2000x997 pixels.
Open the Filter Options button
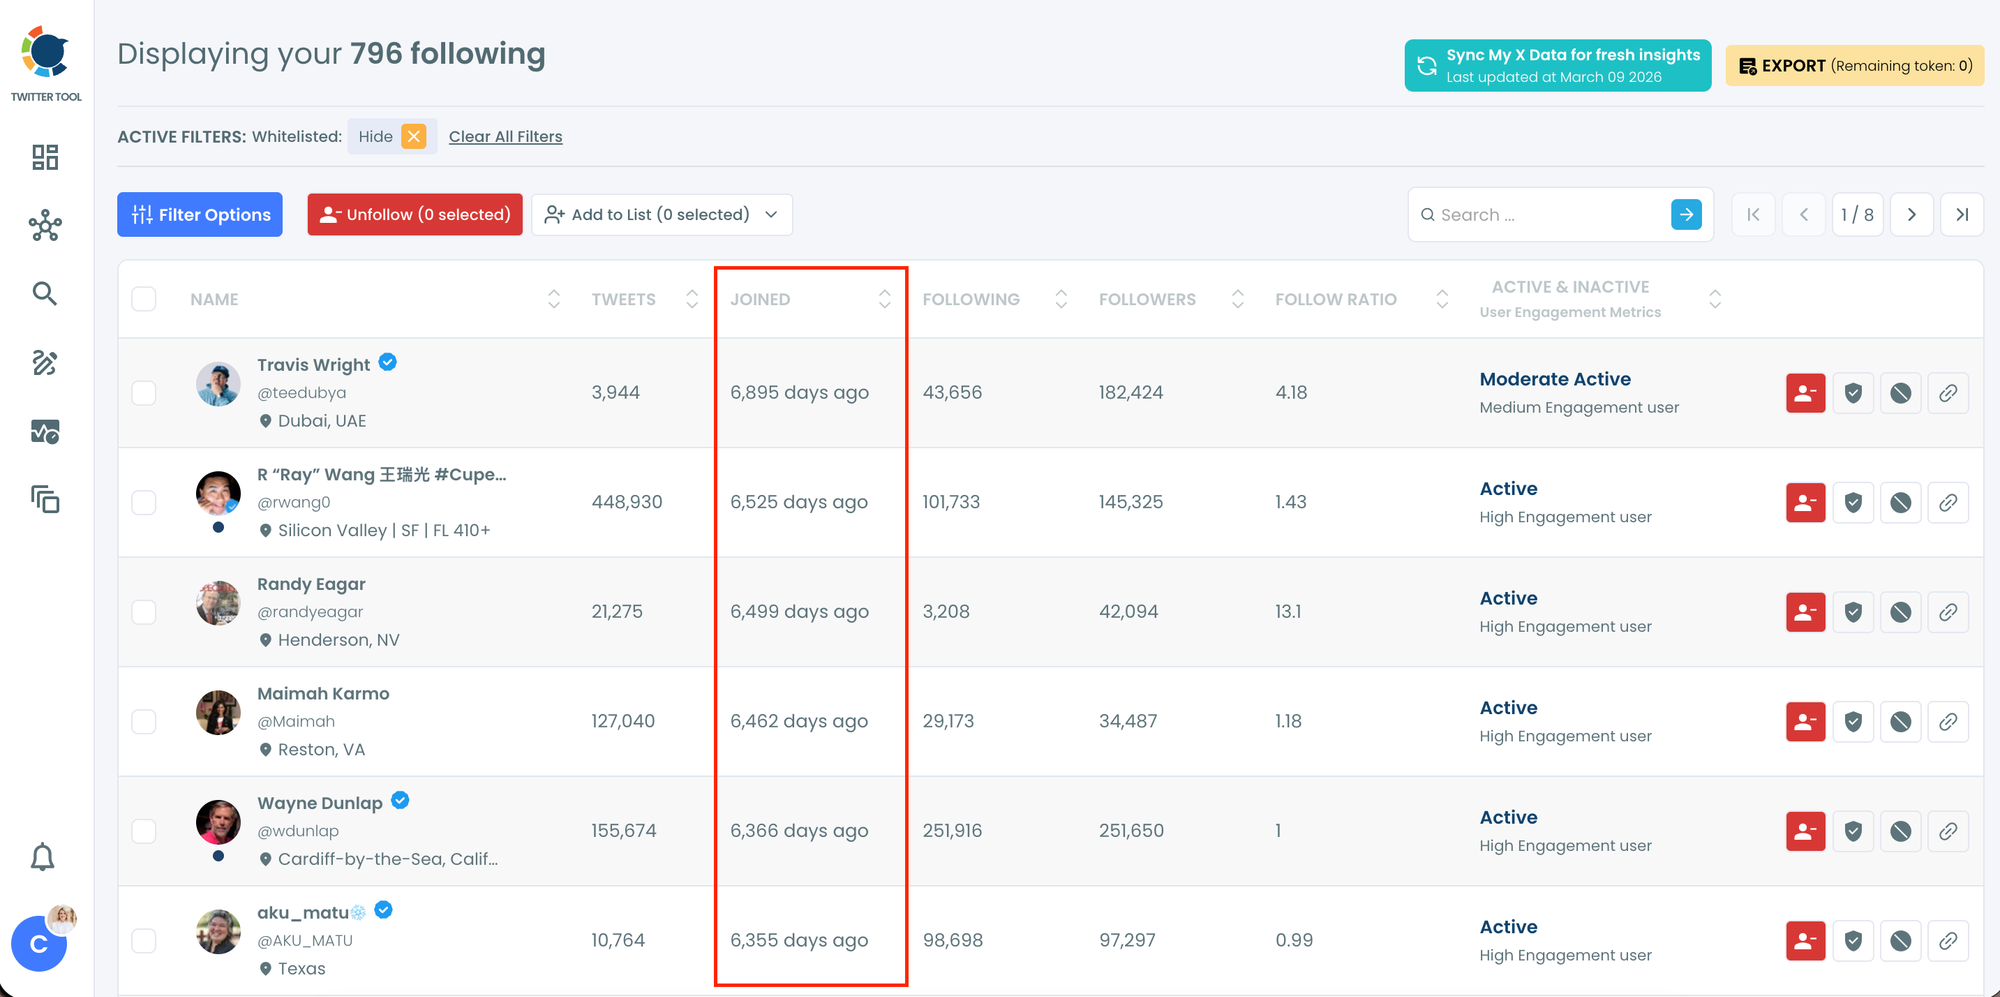point(200,215)
